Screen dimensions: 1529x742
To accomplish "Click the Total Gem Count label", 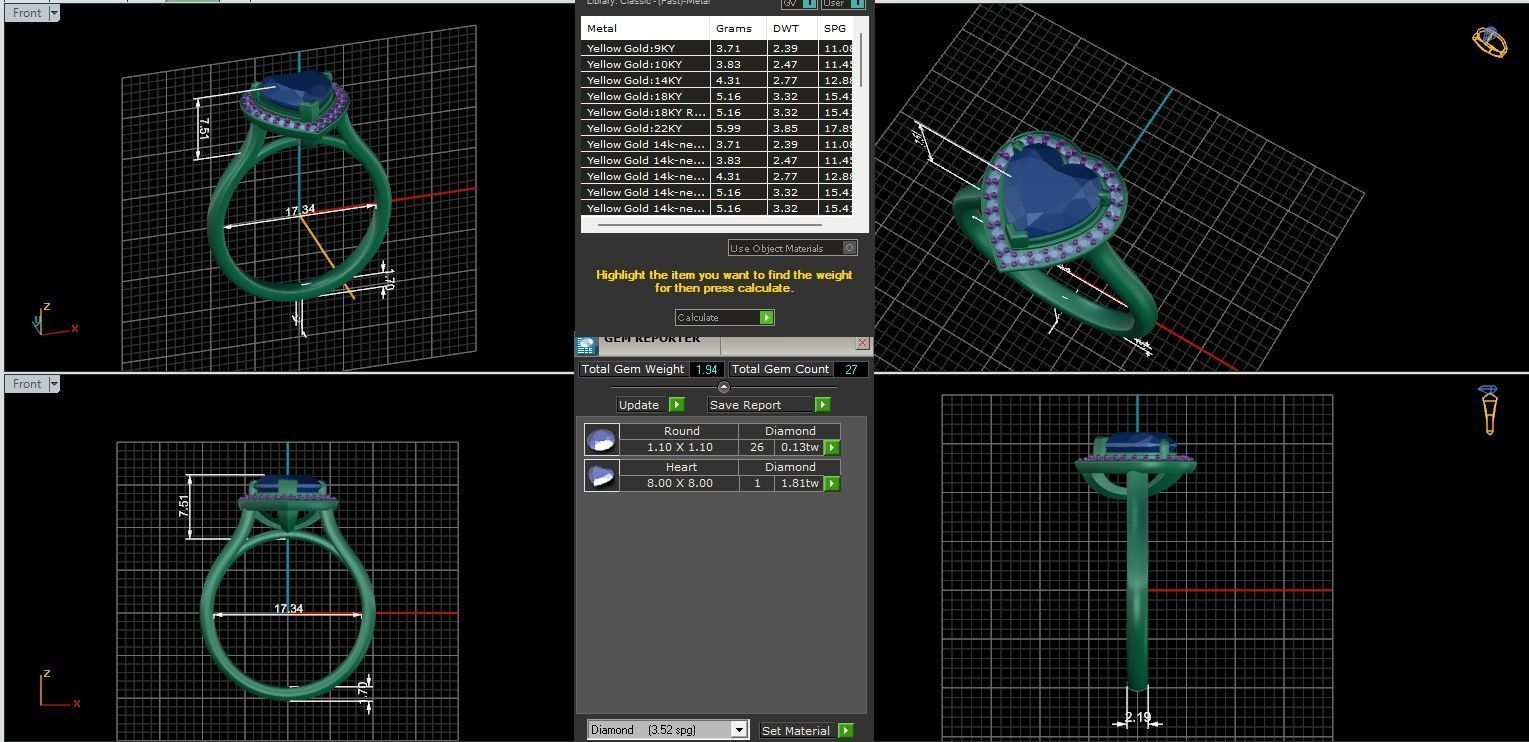I will click(781, 369).
